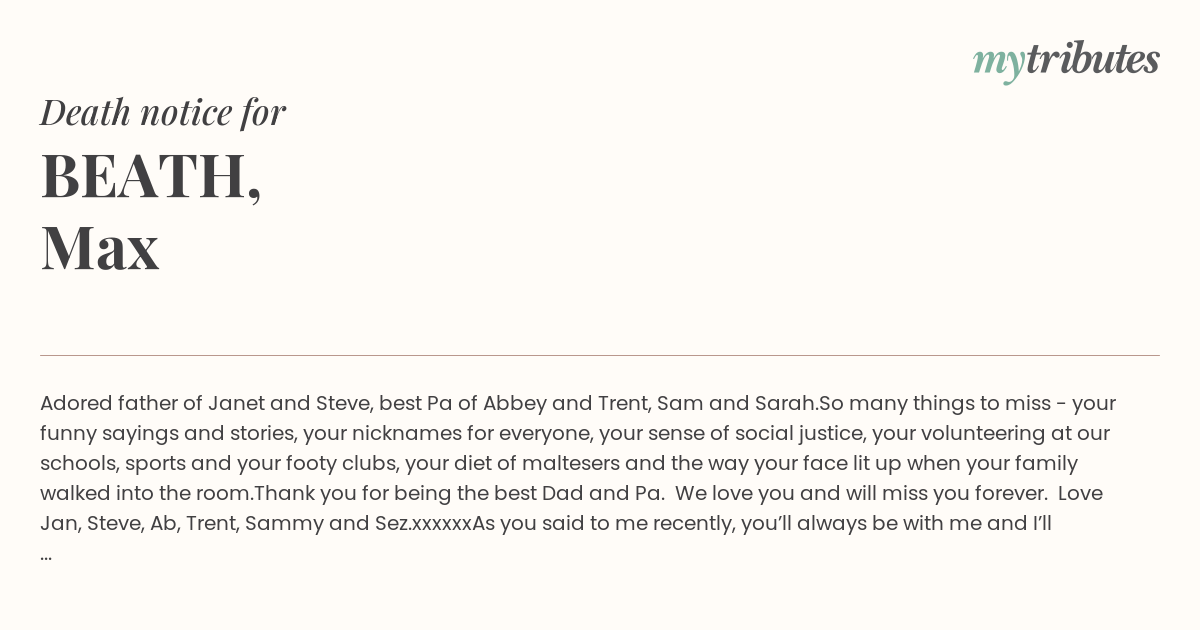
Task: Click the first name Max heading
Action: pos(100,248)
